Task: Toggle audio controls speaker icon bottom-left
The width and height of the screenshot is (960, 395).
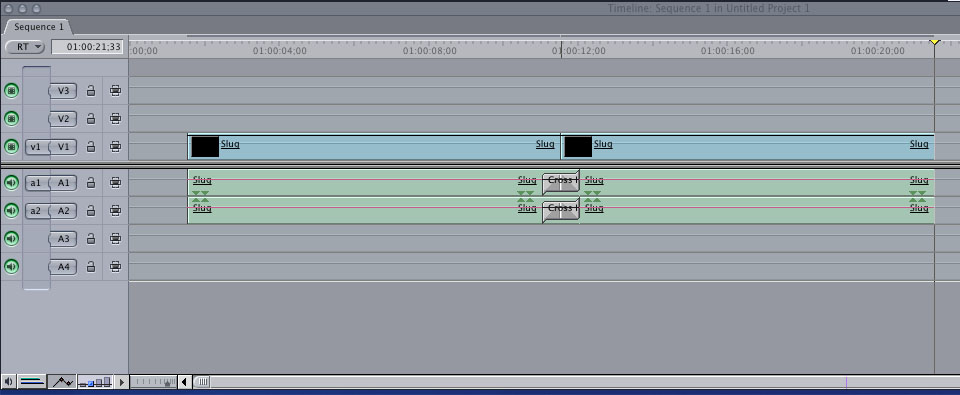Action: tap(9, 382)
